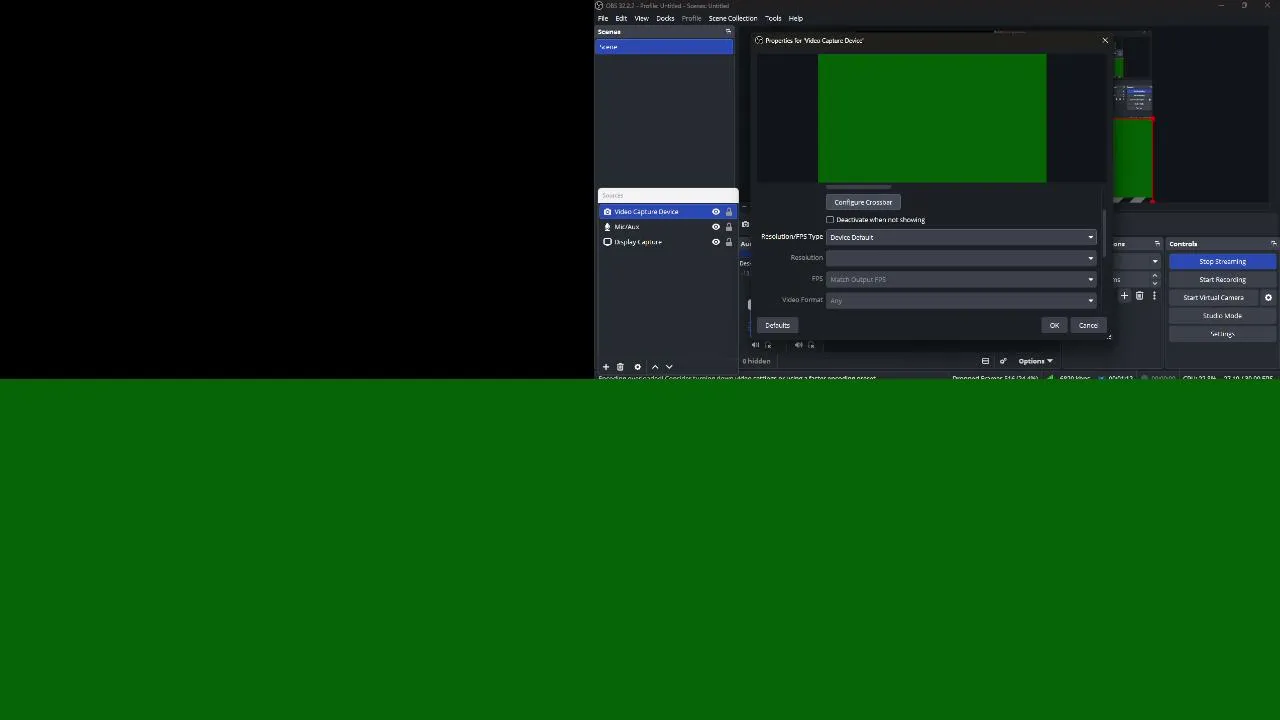
Task: Open the Resolution dropdown
Action: pyautogui.click(x=961, y=258)
